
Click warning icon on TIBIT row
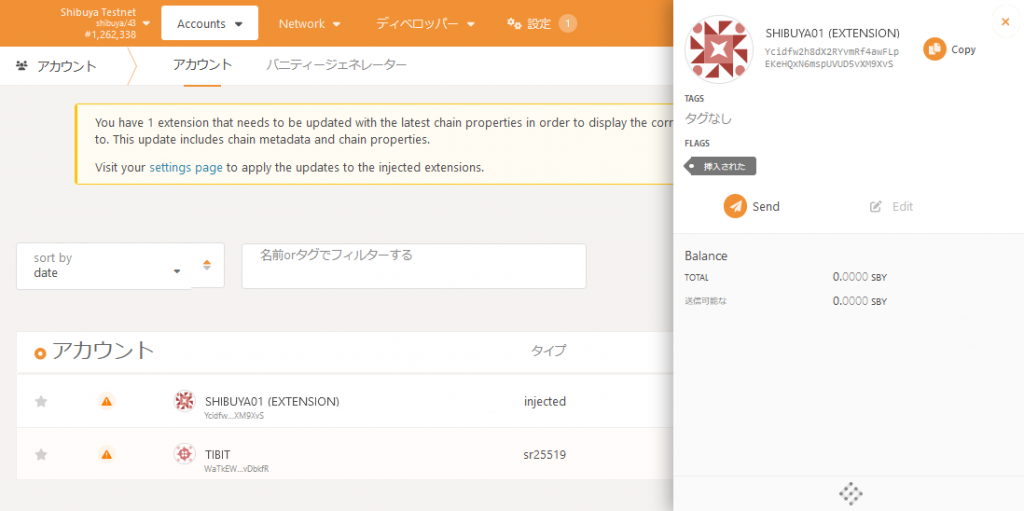tap(106, 454)
